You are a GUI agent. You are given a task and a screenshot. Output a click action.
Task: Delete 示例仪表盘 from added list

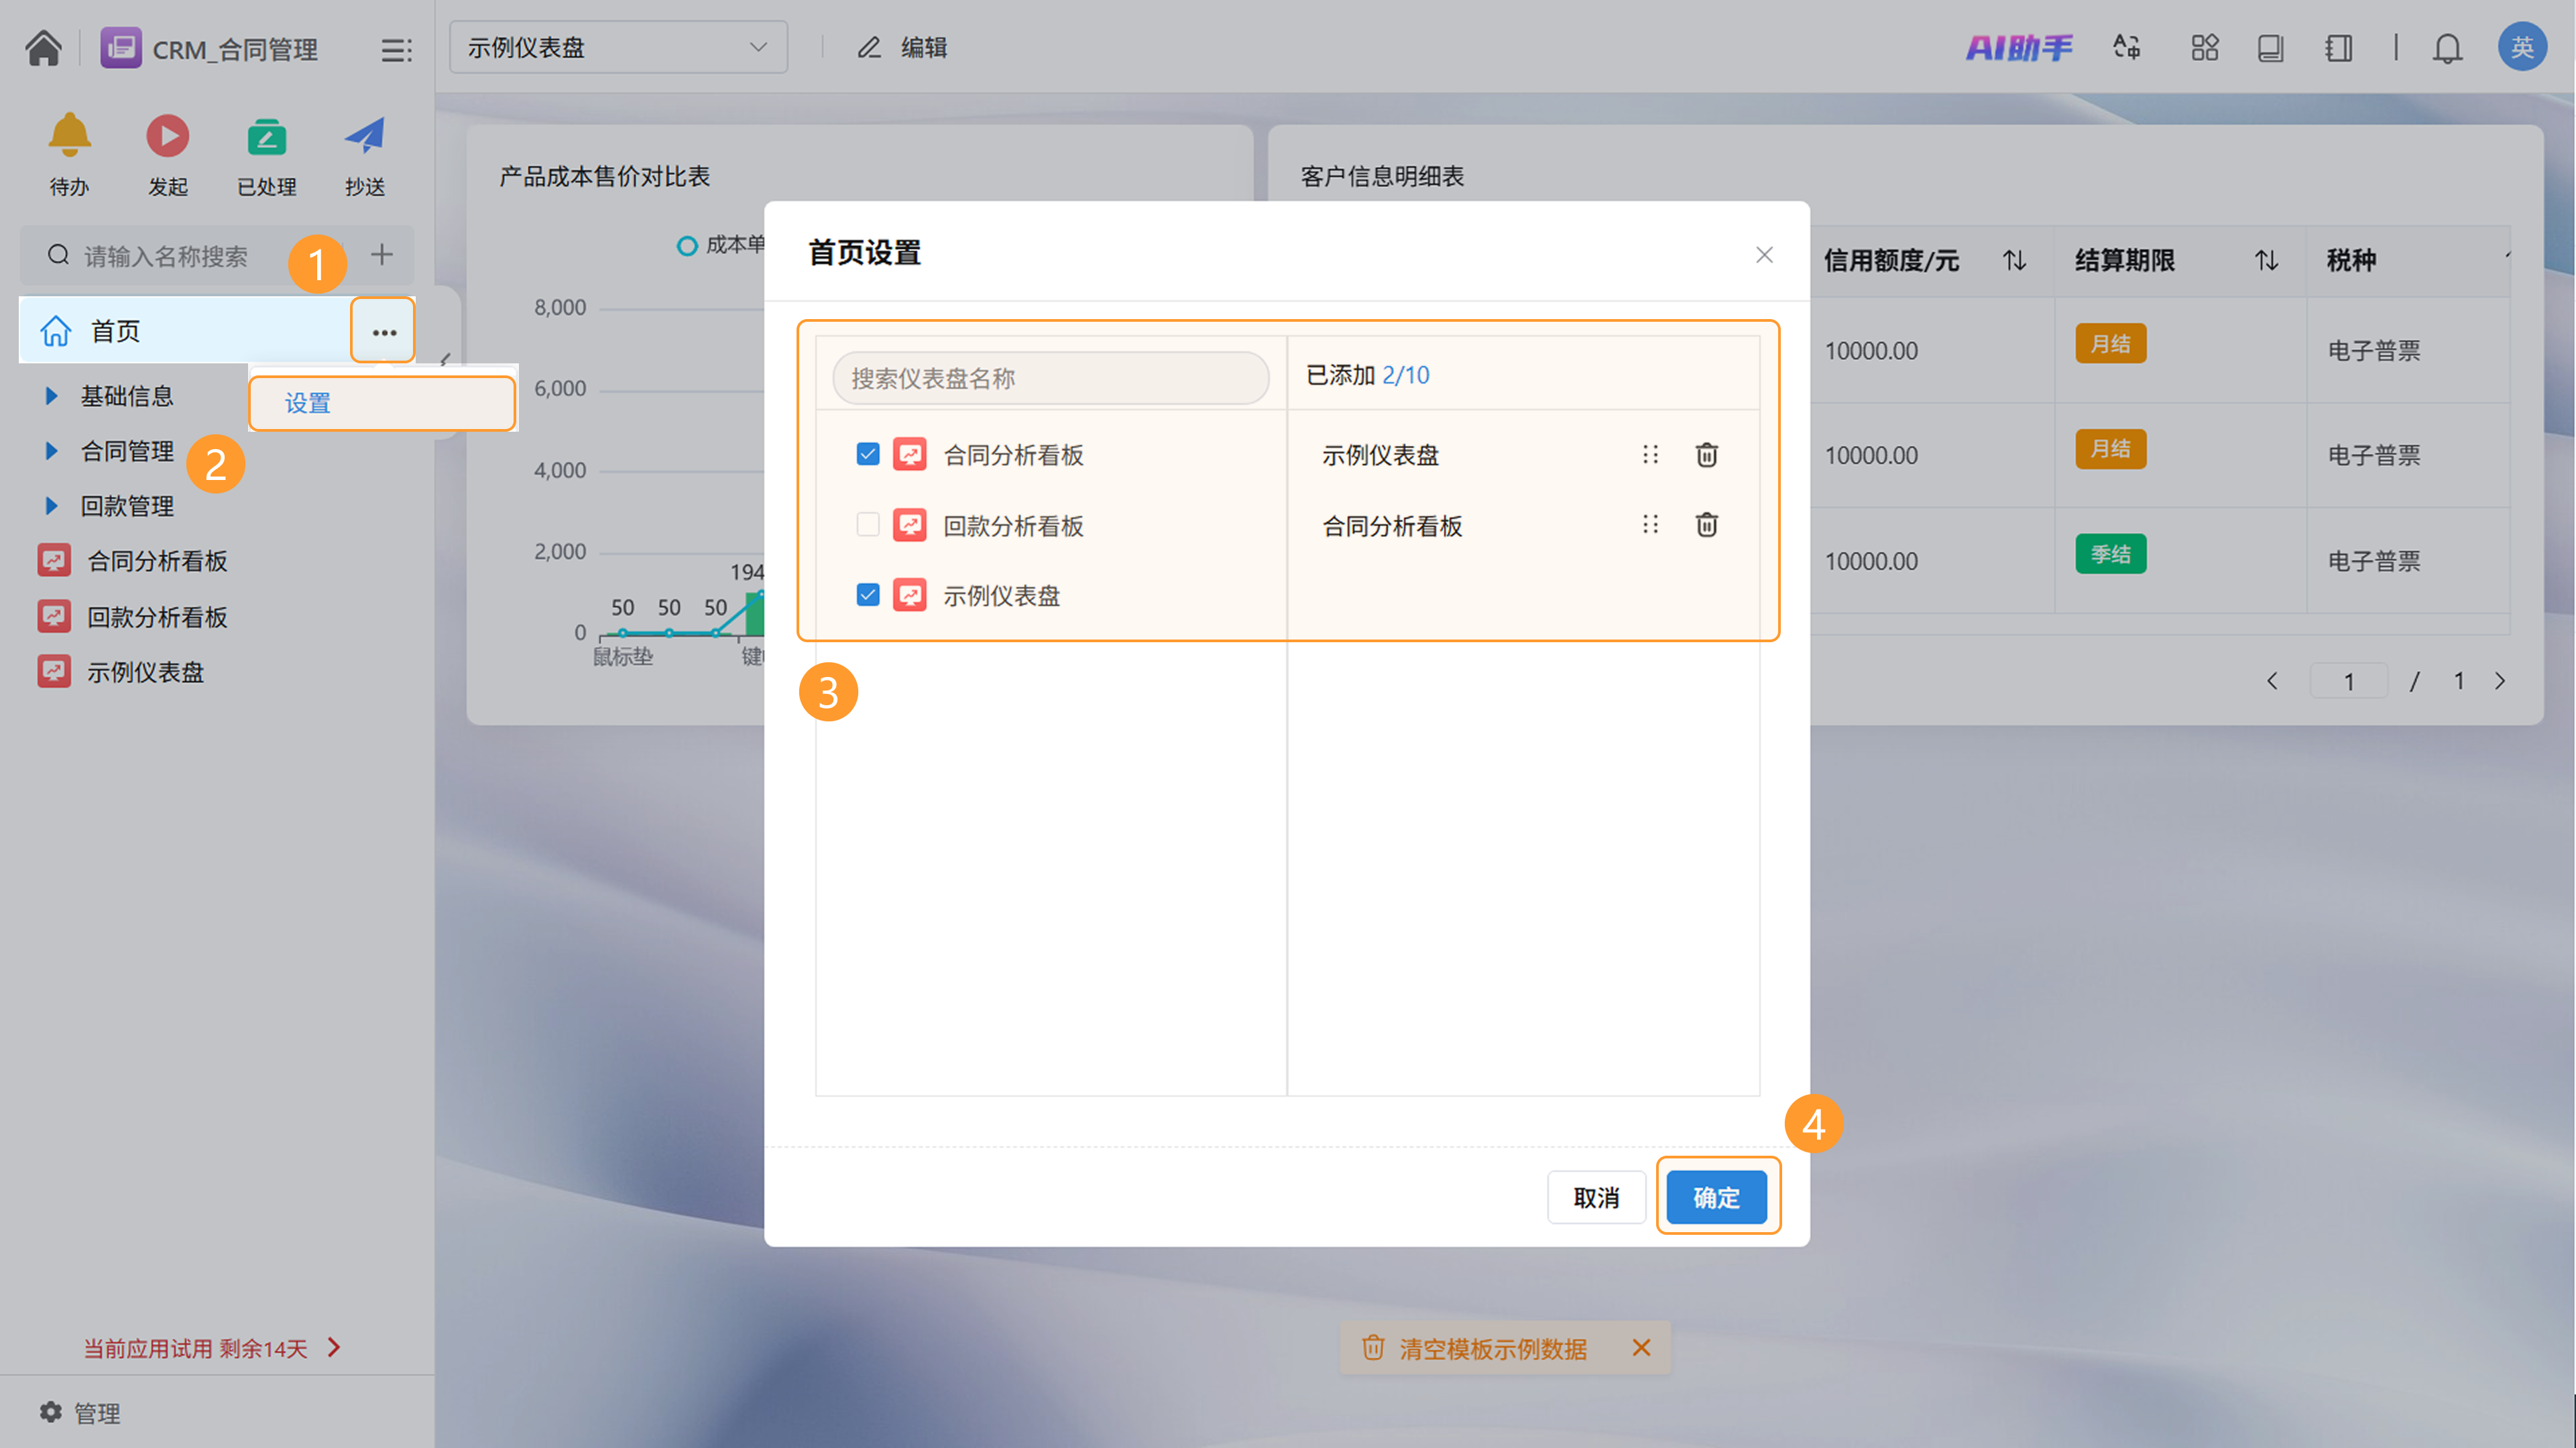[1706, 455]
